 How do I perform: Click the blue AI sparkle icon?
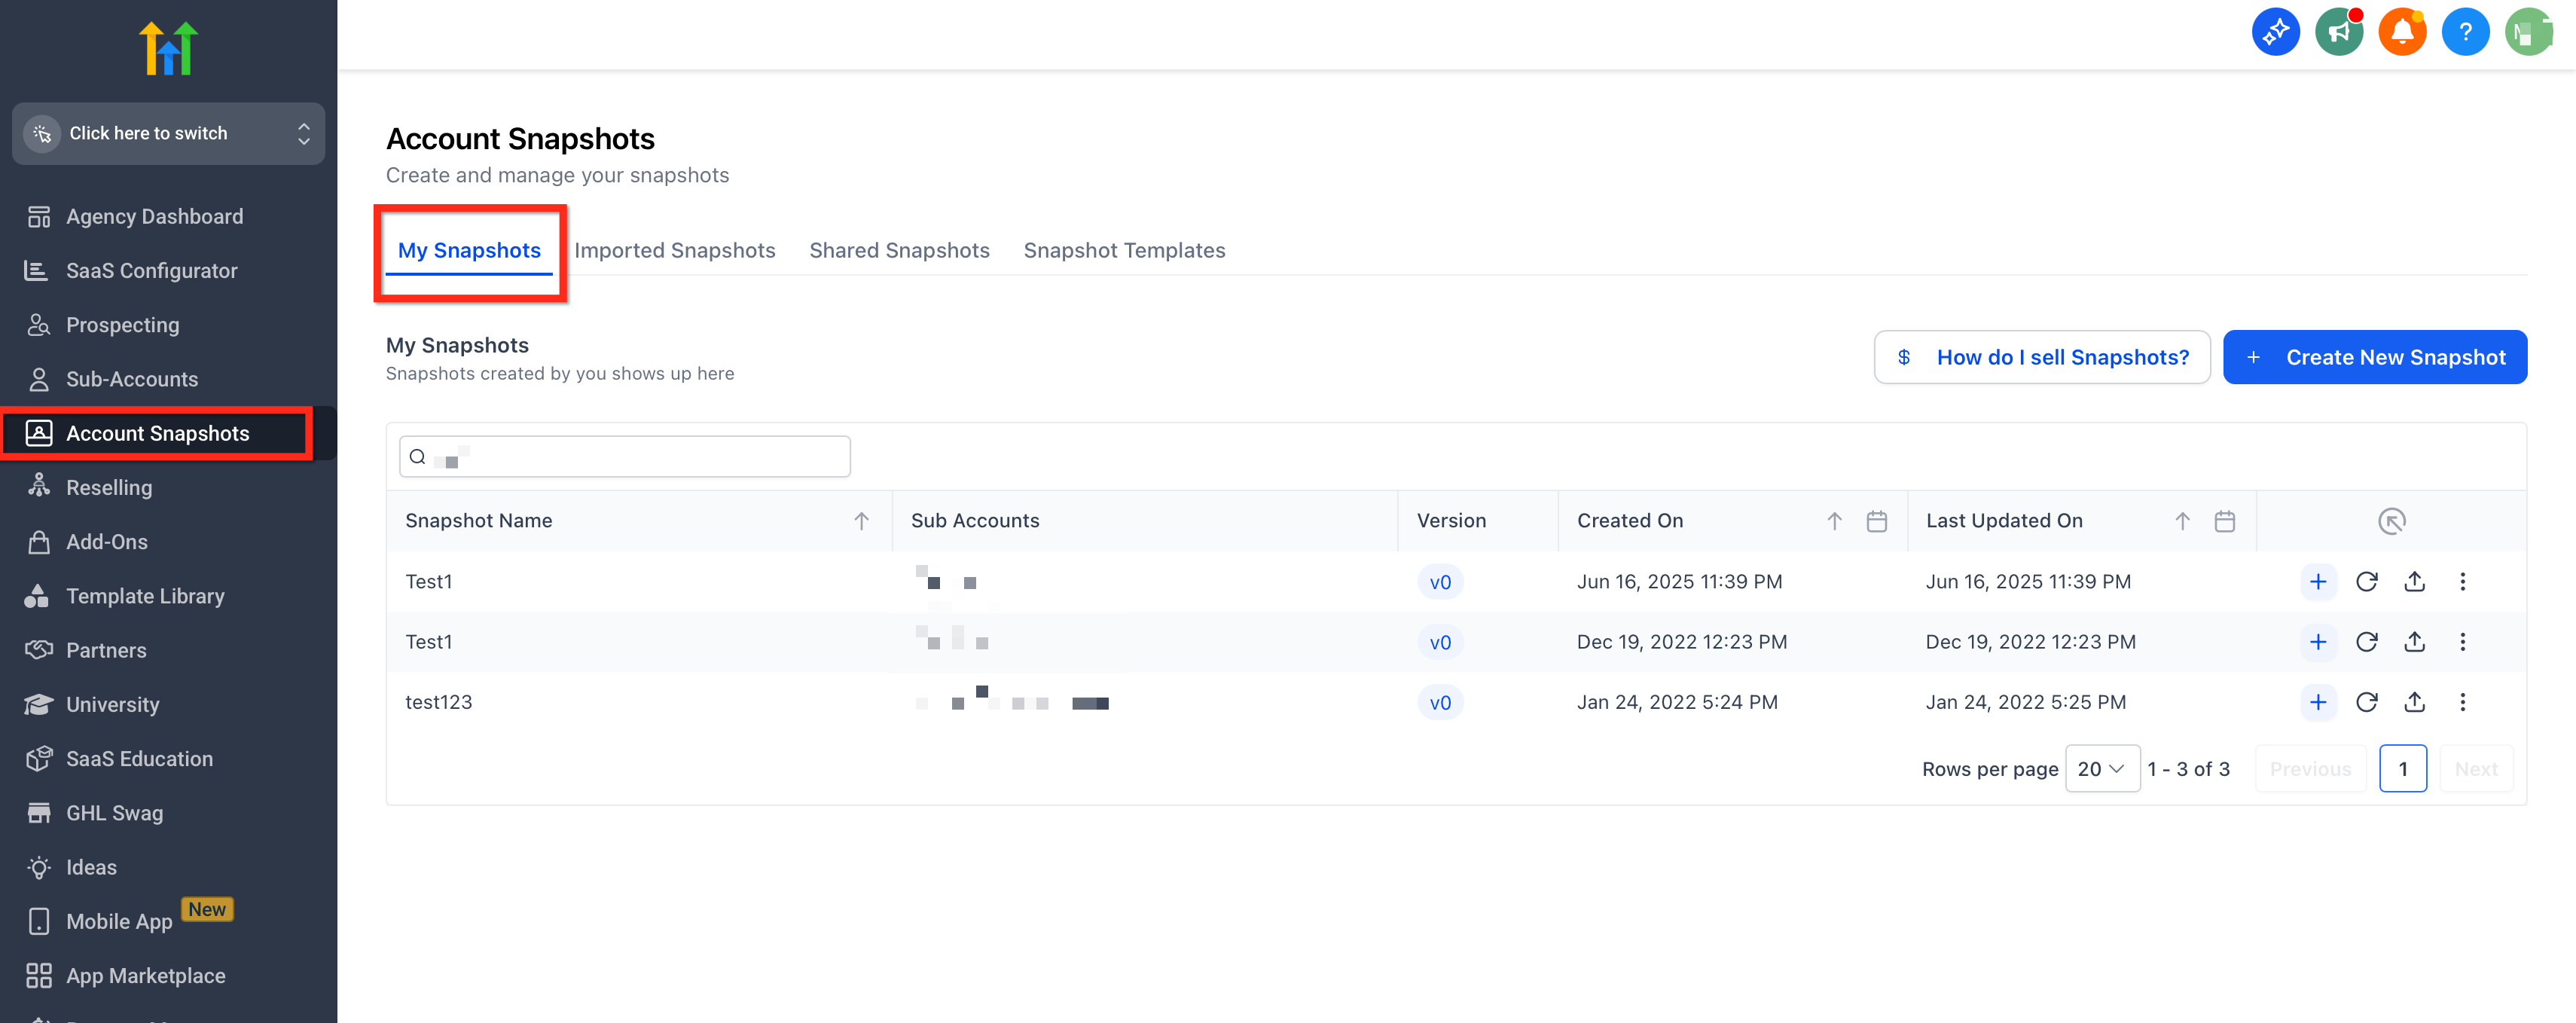(x=2275, y=32)
